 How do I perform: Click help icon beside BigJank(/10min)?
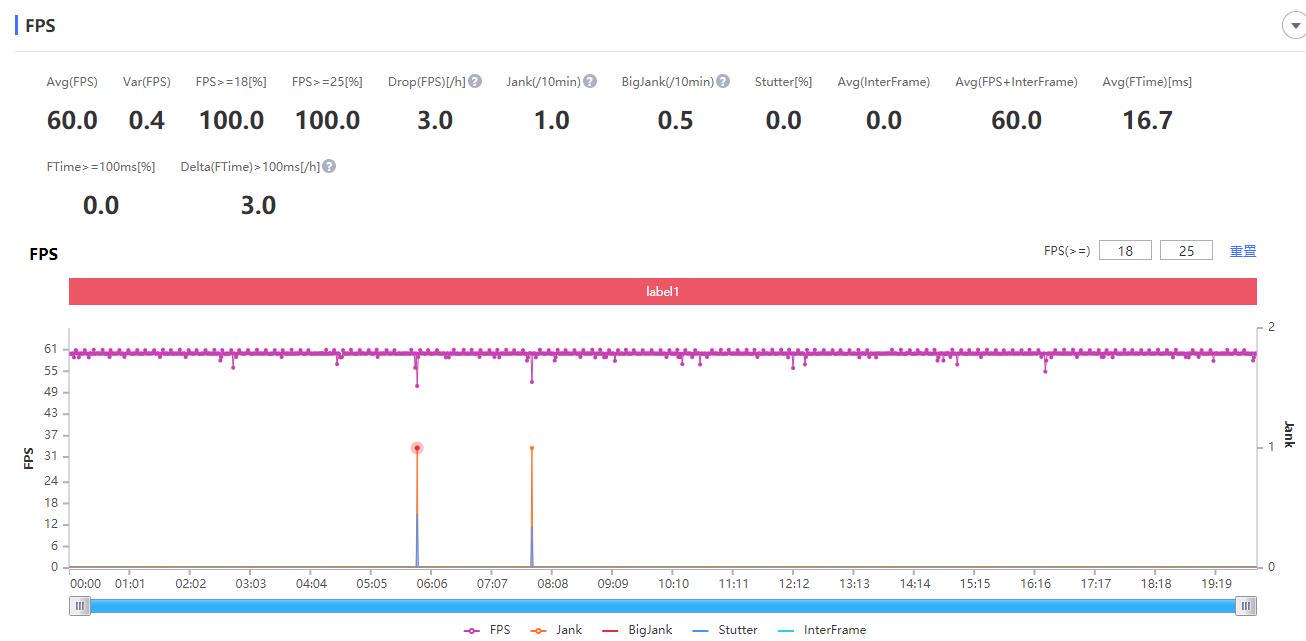point(723,82)
